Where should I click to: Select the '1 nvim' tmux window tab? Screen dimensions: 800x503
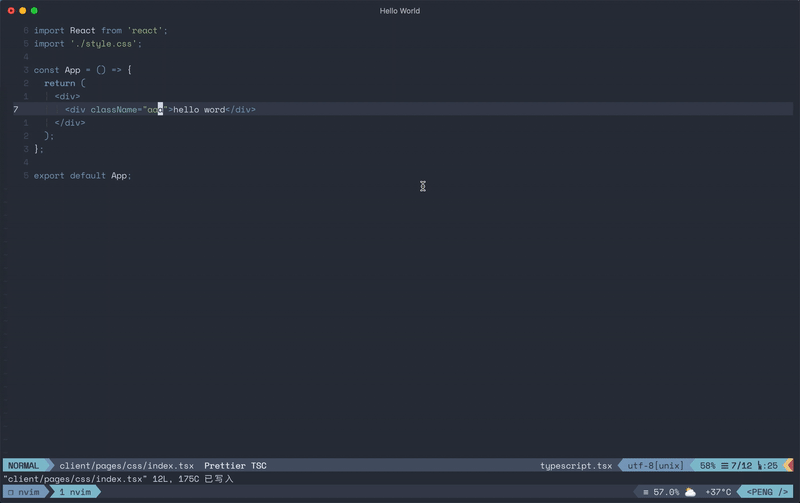click(x=75, y=492)
